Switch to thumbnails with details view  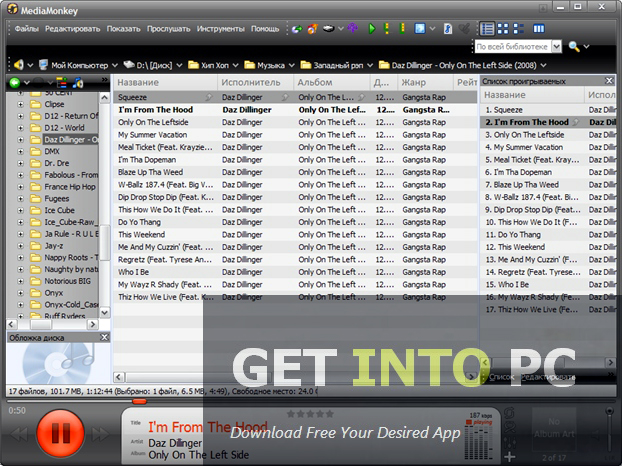(518, 29)
